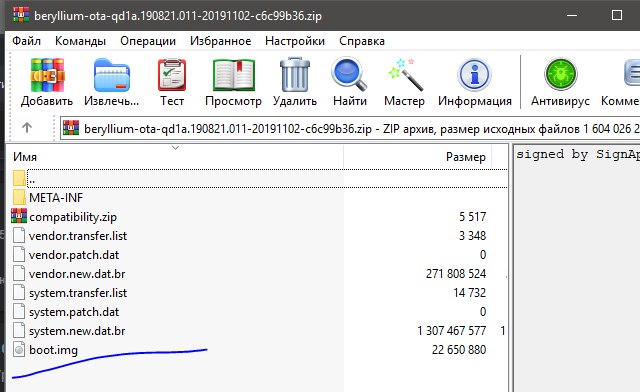The width and height of the screenshot is (640, 392).
Task: Open the Файл menu
Action: (x=27, y=41)
